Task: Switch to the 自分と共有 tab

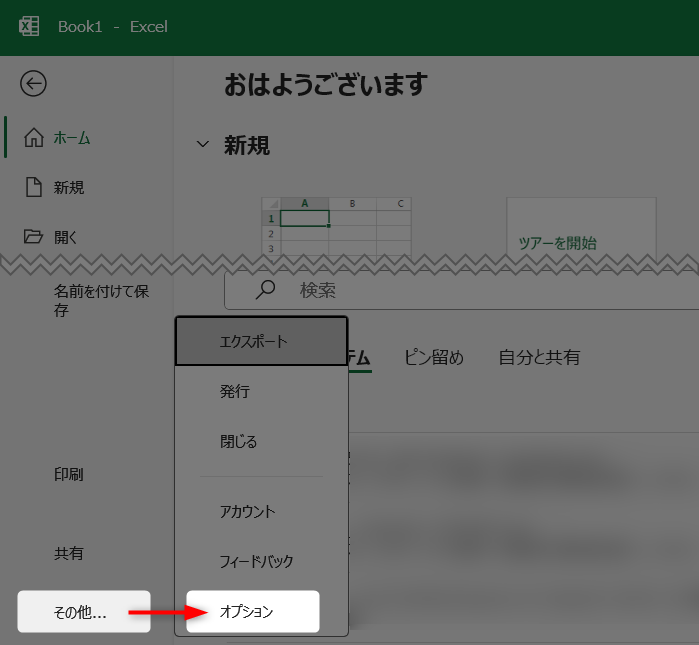Action: point(539,357)
